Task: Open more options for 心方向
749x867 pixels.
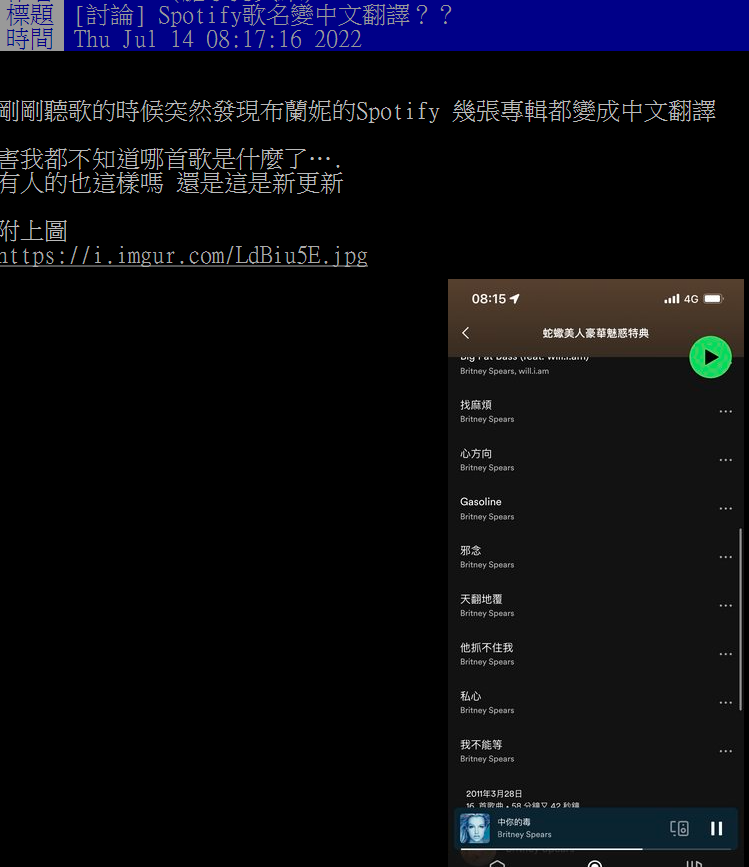Action: [x=725, y=460]
